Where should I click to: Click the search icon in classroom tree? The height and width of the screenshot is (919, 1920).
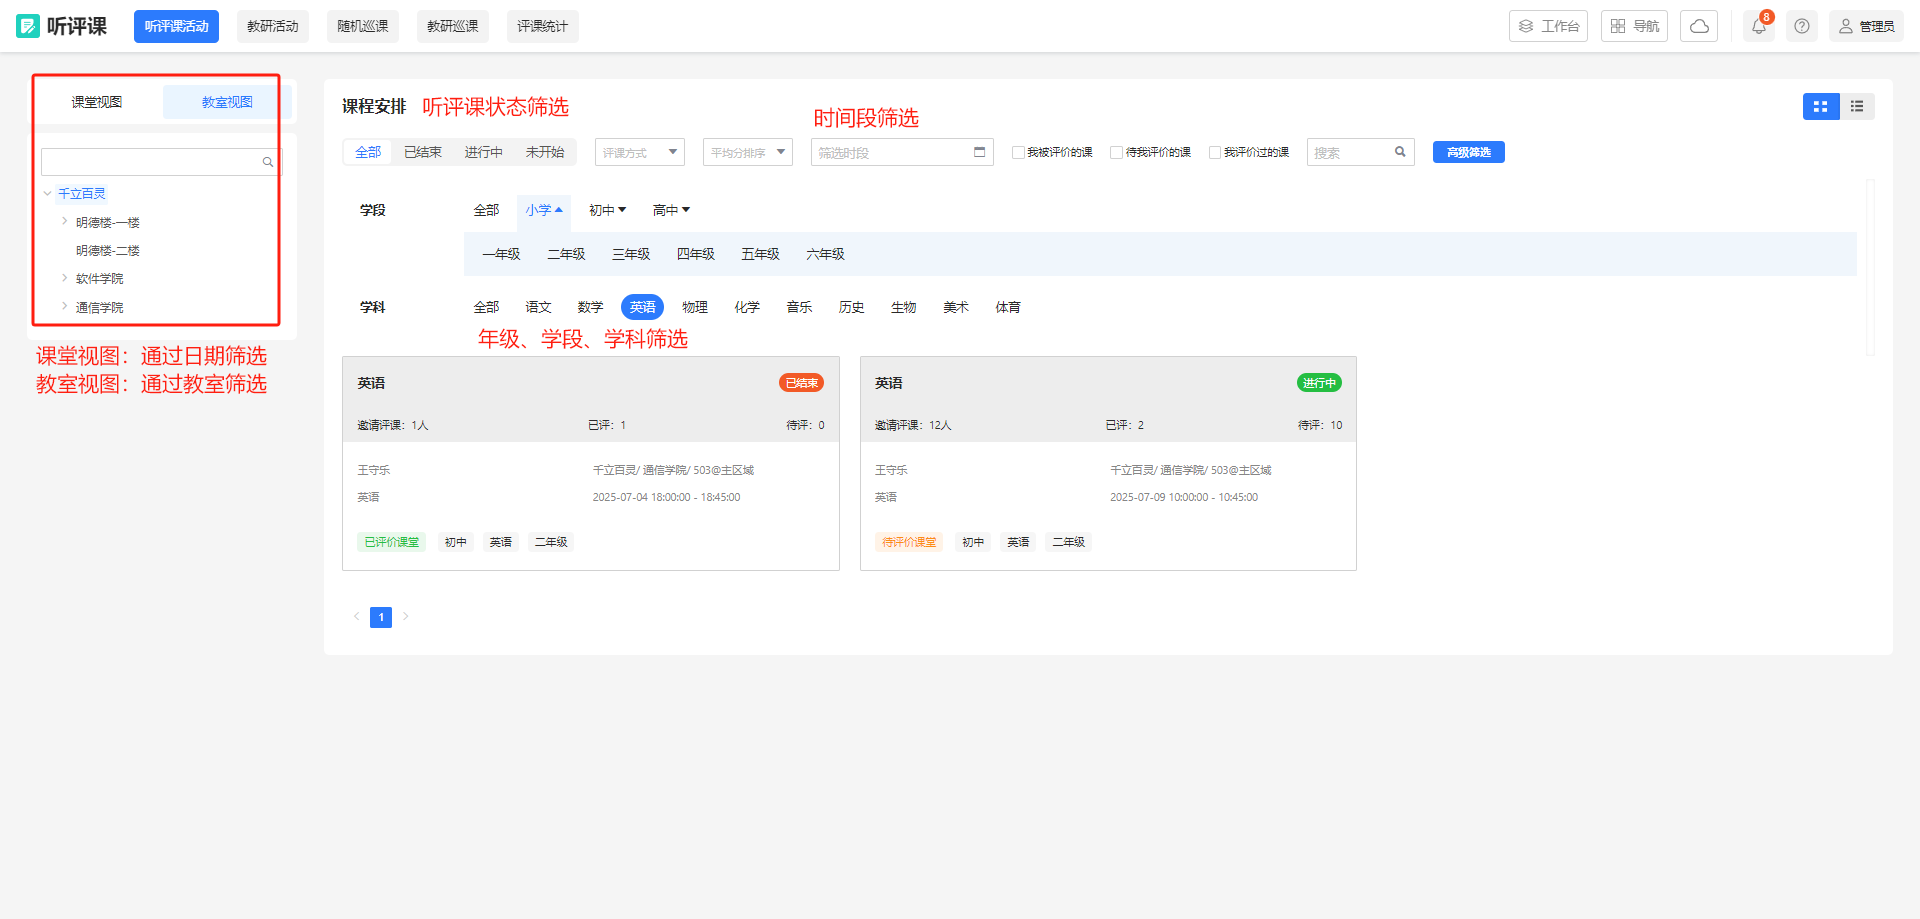(x=268, y=162)
